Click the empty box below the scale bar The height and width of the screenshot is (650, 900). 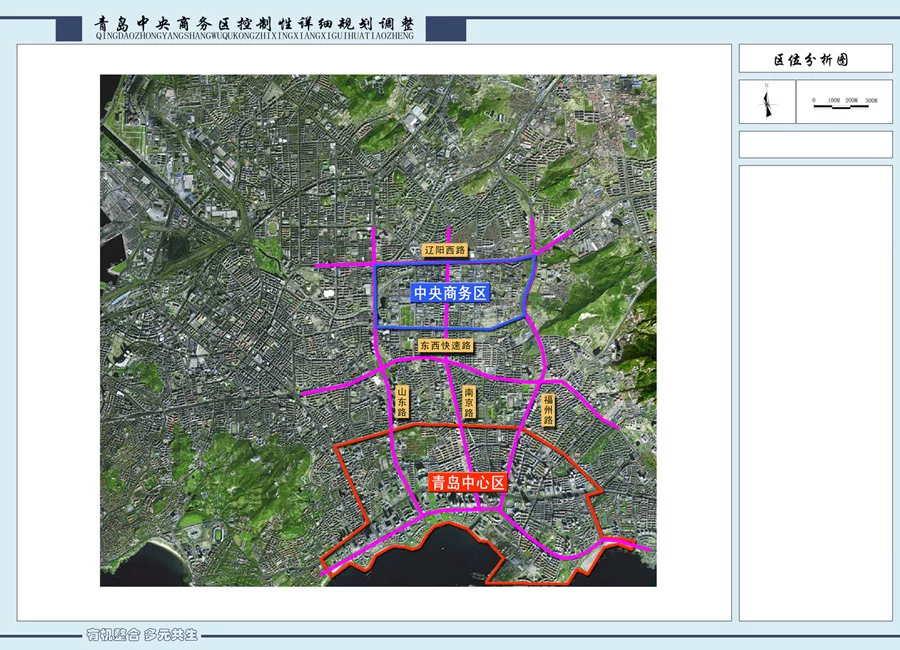click(x=815, y=144)
